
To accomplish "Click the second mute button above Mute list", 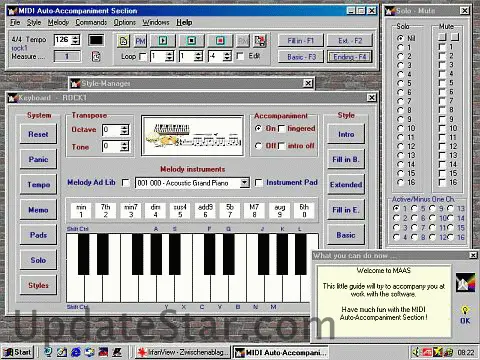I will [x=455, y=36].
